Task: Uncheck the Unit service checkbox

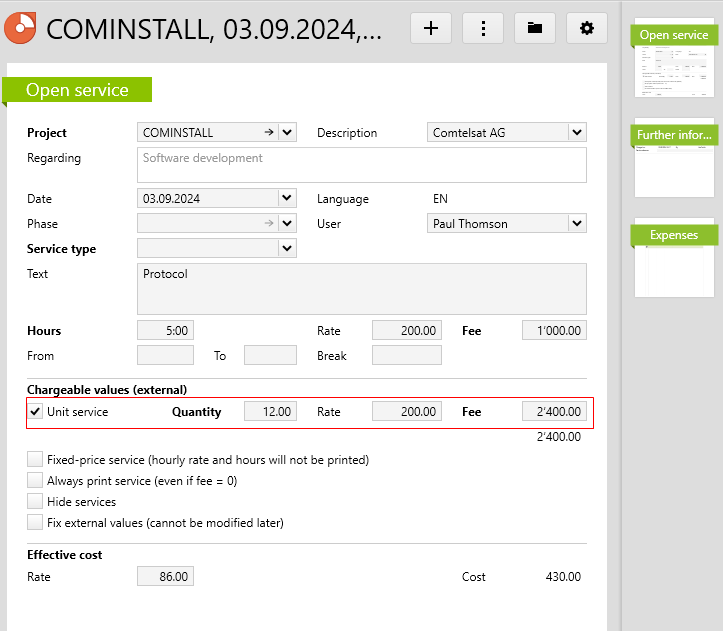Action: 36,412
